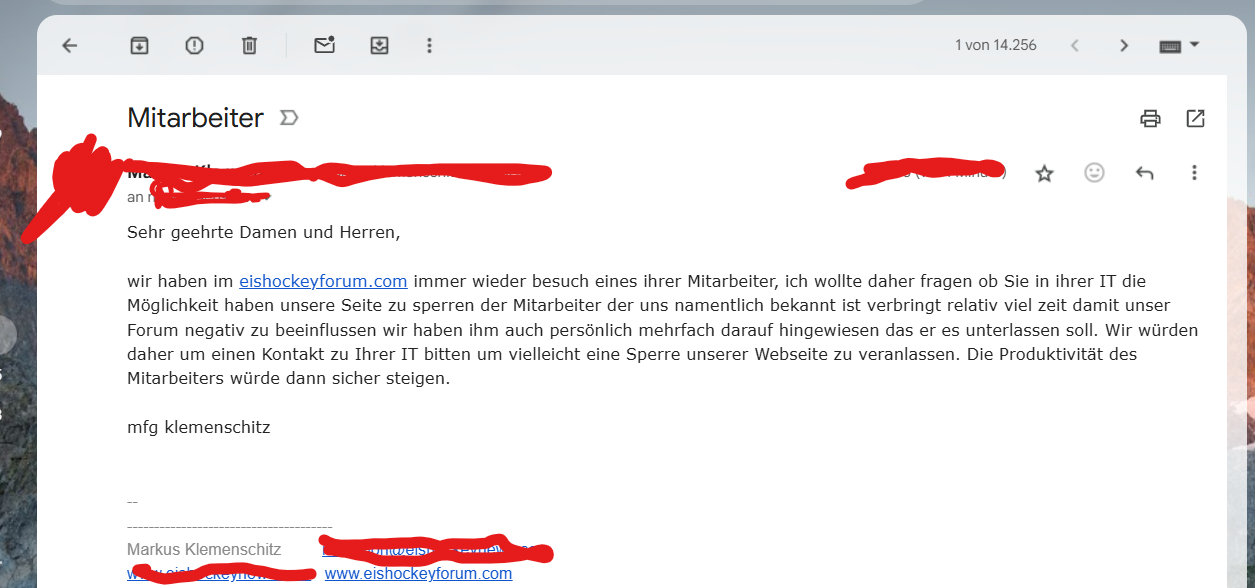Report this email as spam
The width and height of the screenshot is (1255, 588).
pos(194,45)
